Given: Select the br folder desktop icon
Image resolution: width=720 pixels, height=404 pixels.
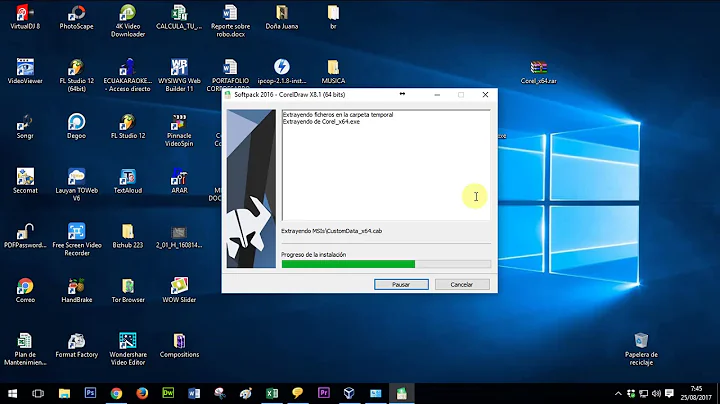Looking at the screenshot, I should click(333, 17).
